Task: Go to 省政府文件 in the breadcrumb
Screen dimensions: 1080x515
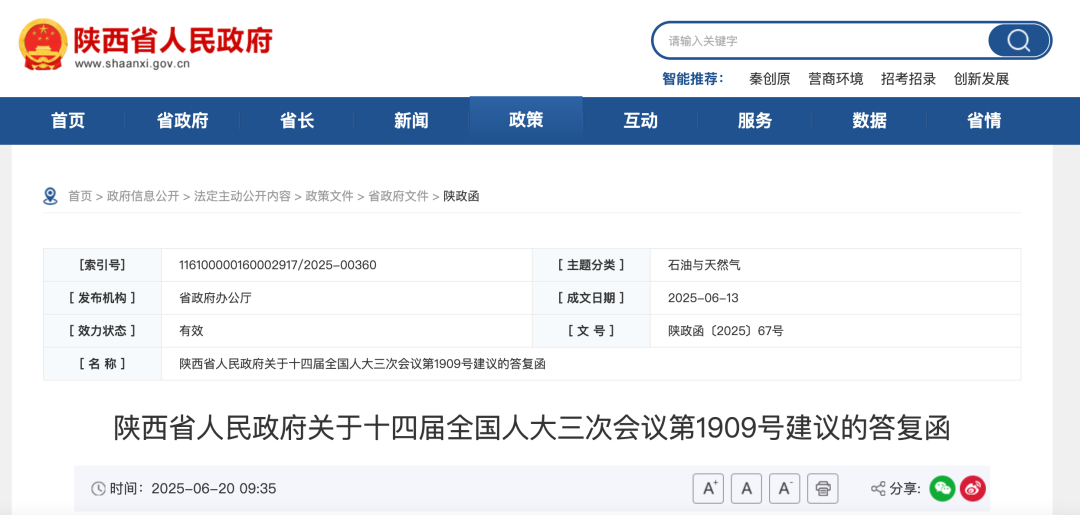Action: pos(398,196)
